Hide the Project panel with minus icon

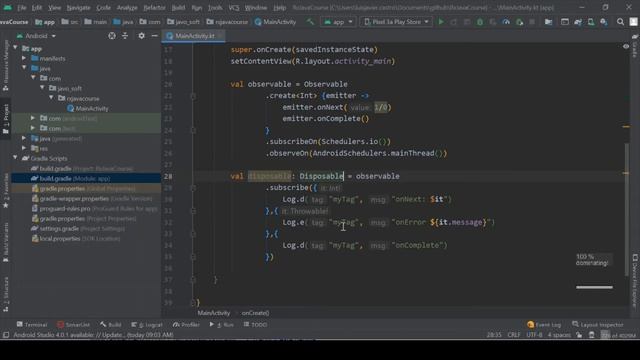(x=154, y=36)
